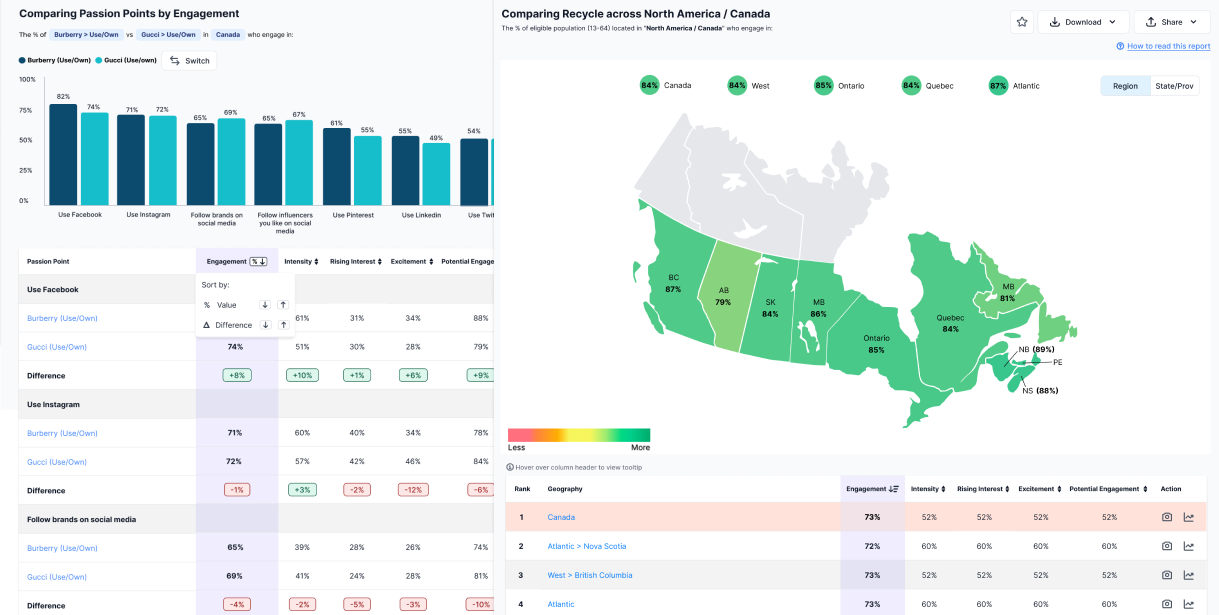Click the info icon beside hover tooltip hint
Screen dimensions: 1219x615
pos(510,467)
